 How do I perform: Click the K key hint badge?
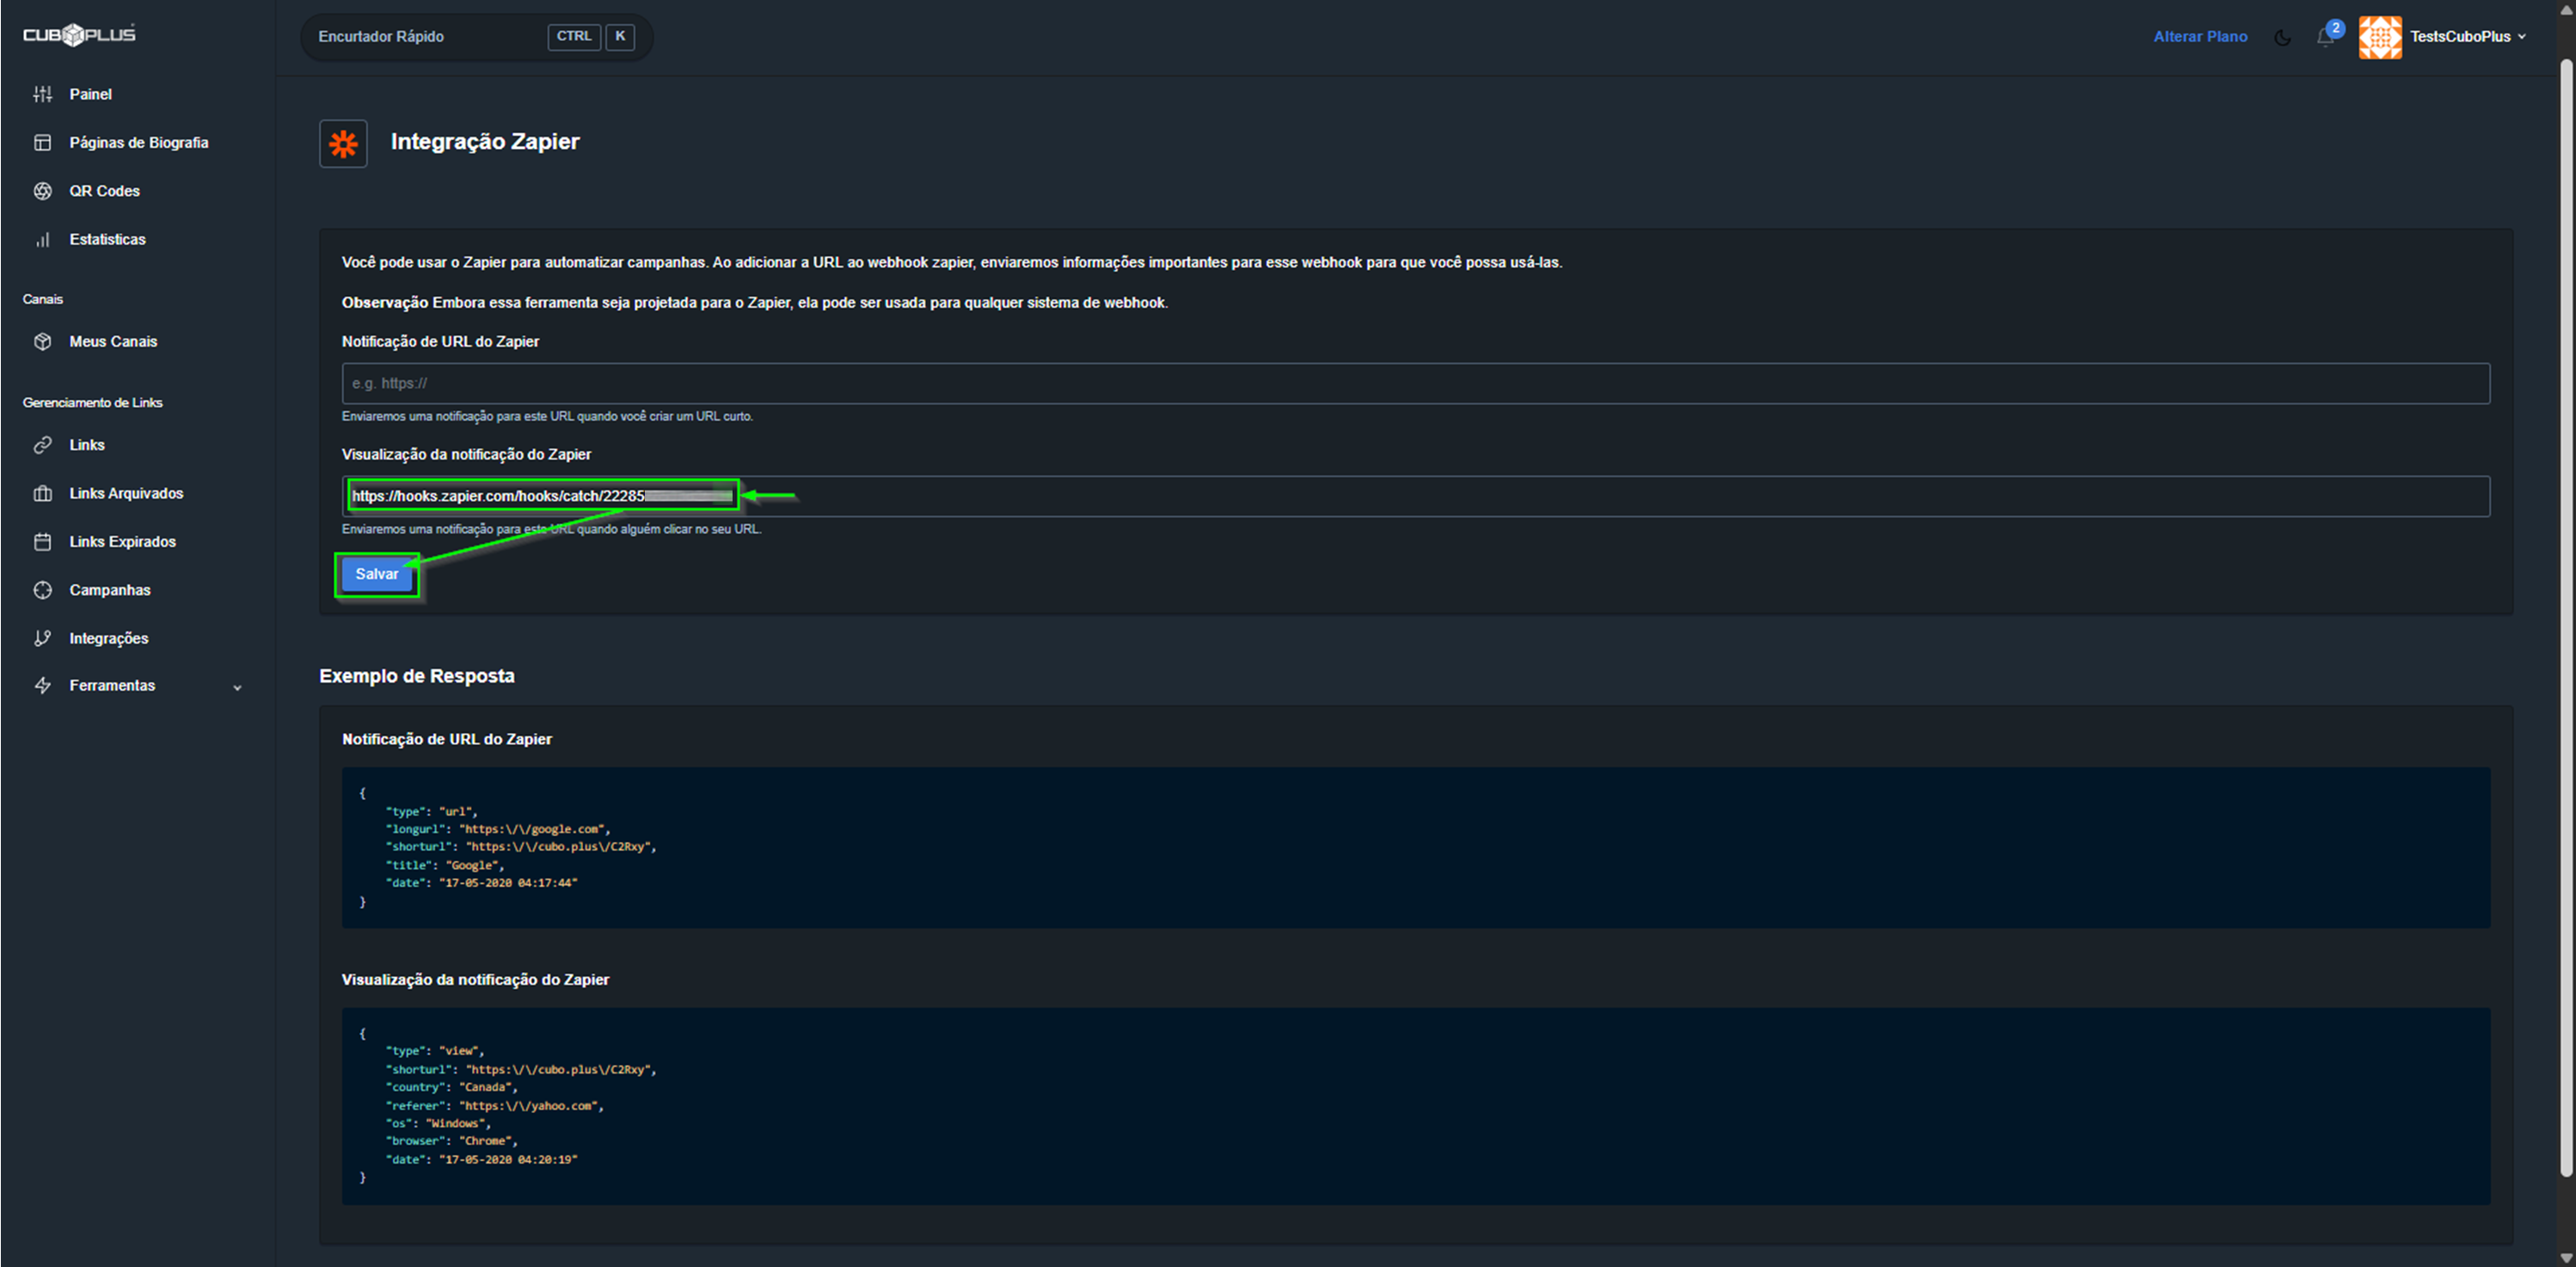point(620,36)
